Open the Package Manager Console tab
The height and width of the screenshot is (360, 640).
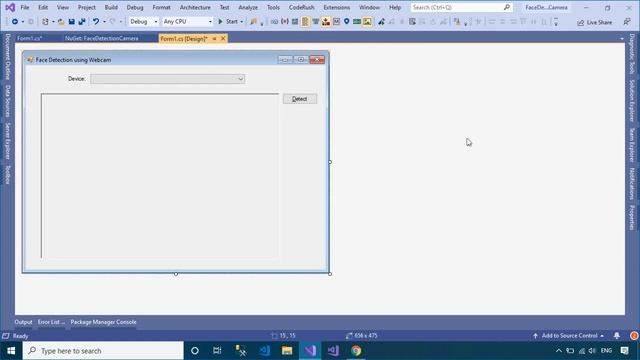click(103, 322)
